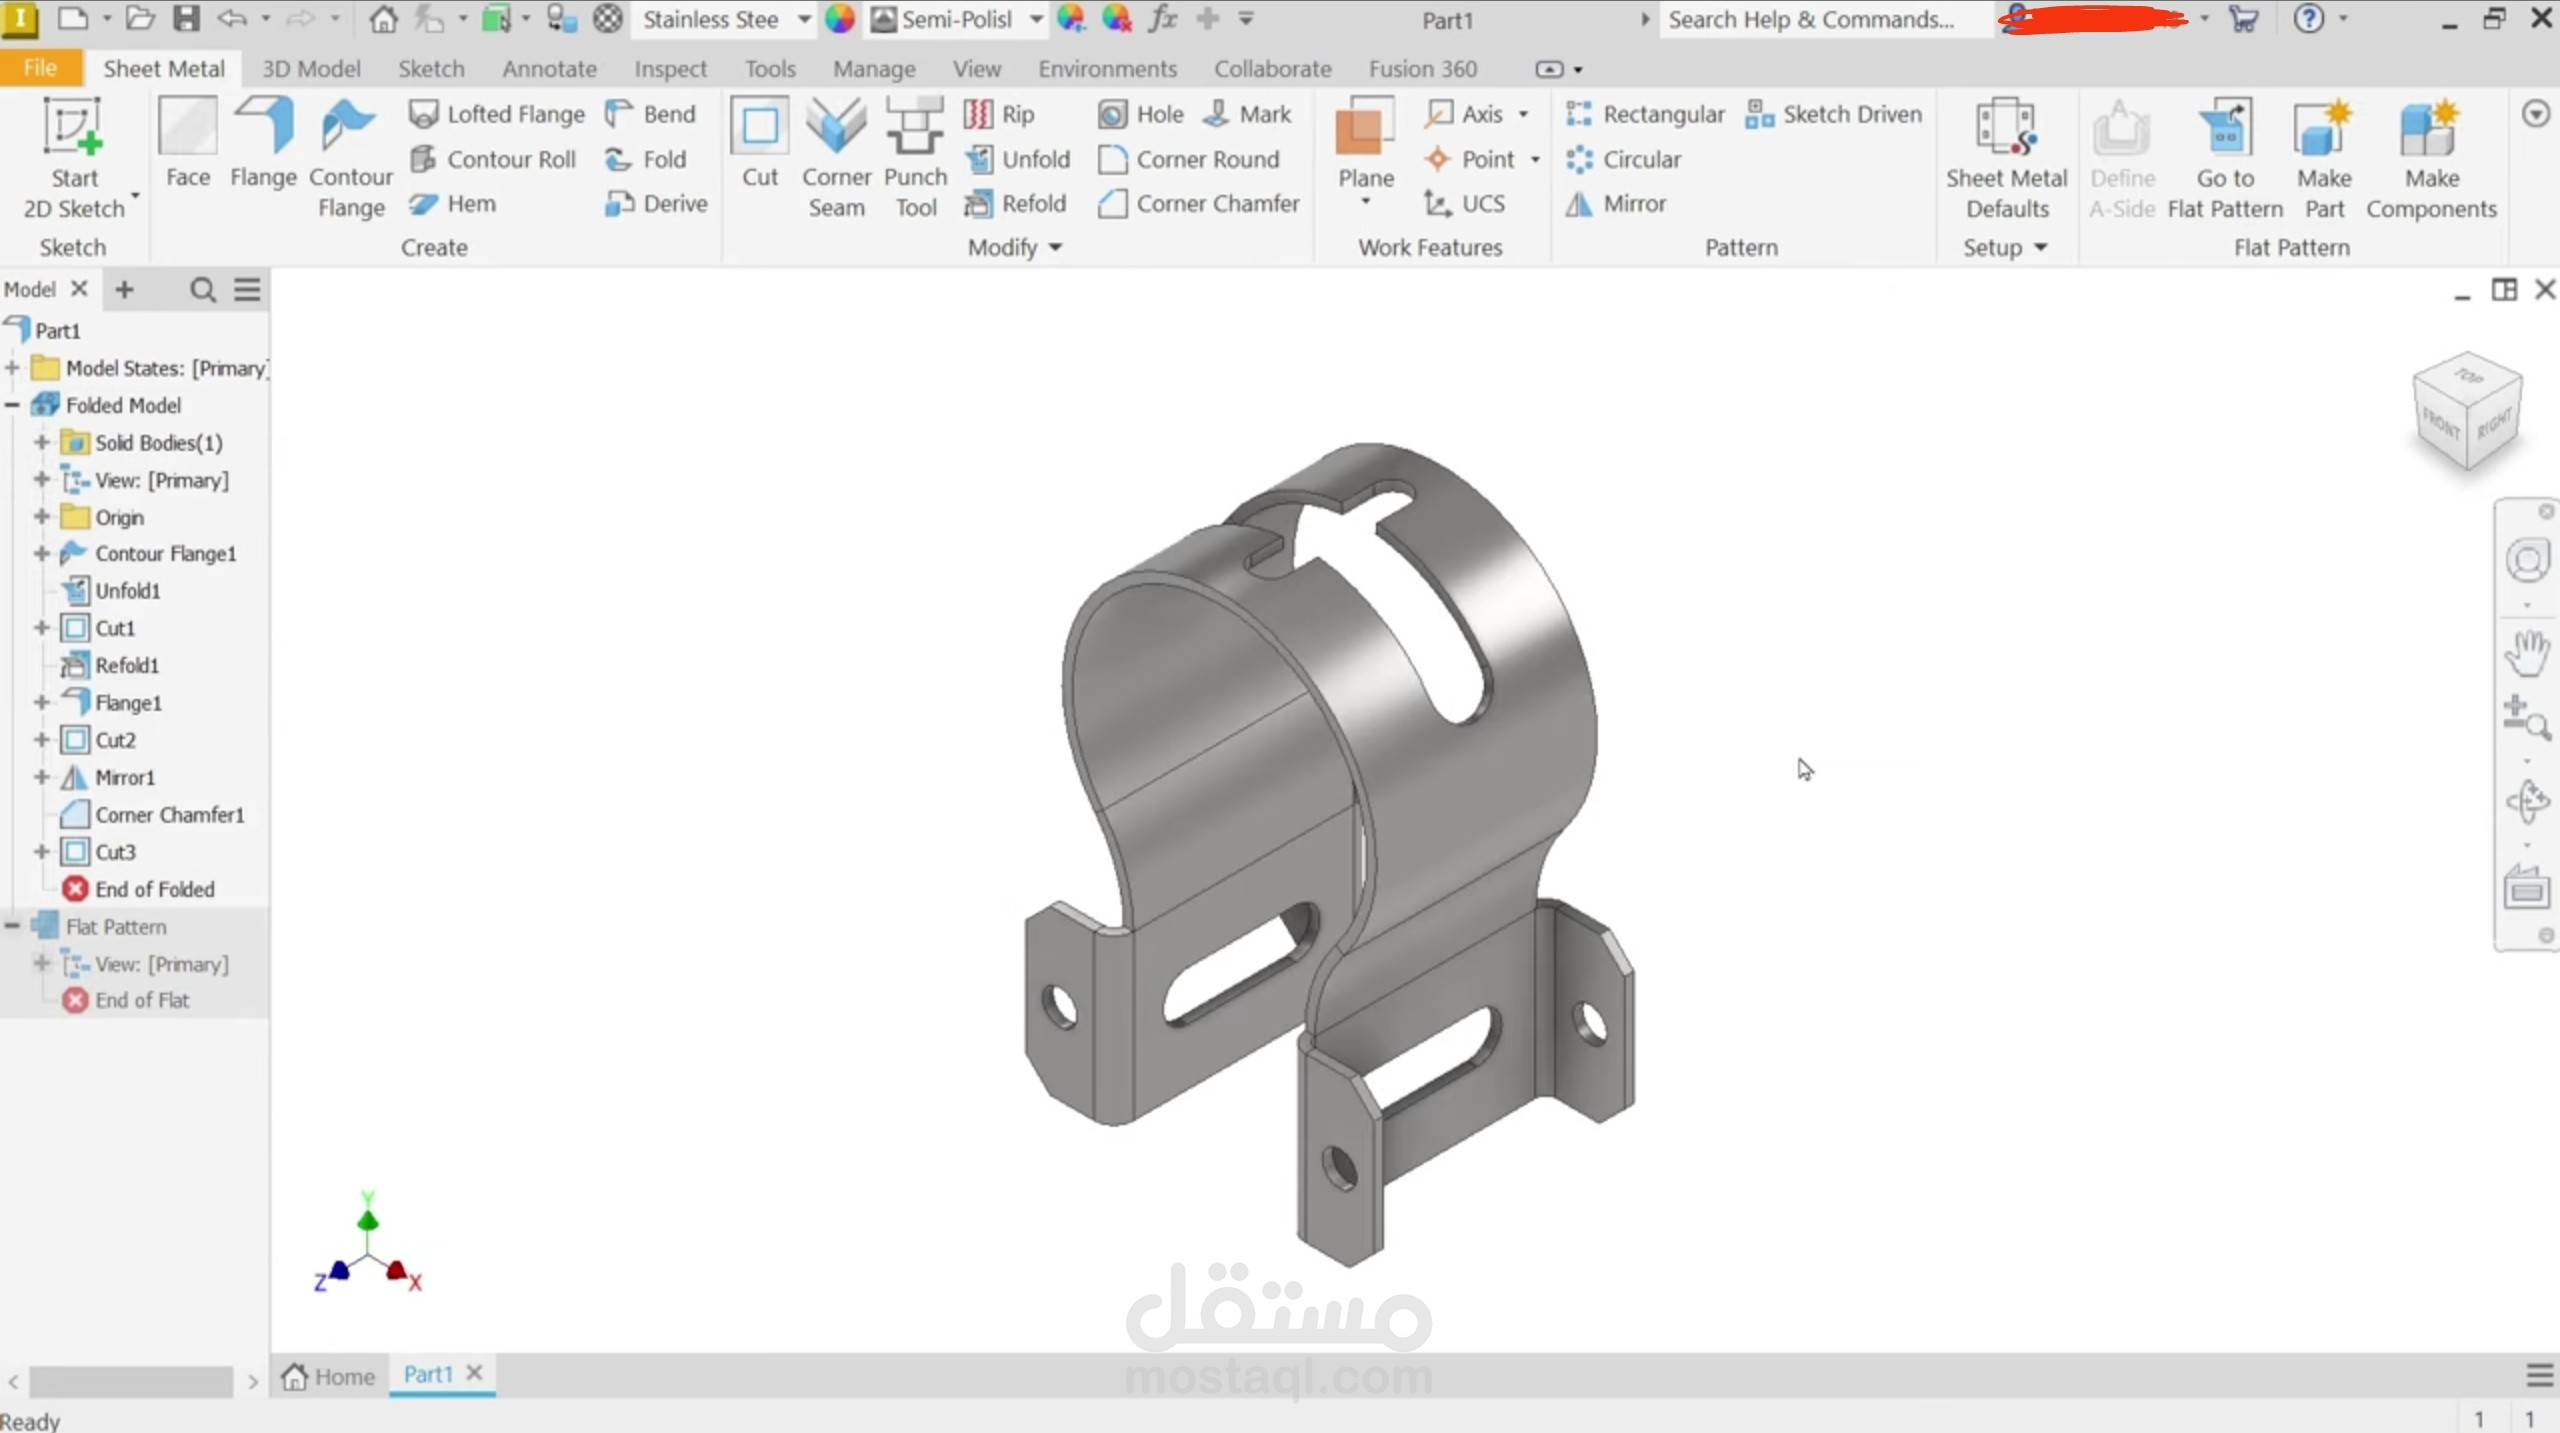
Task: Expand the Solid Bodies(1) node
Action: tap(41, 442)
